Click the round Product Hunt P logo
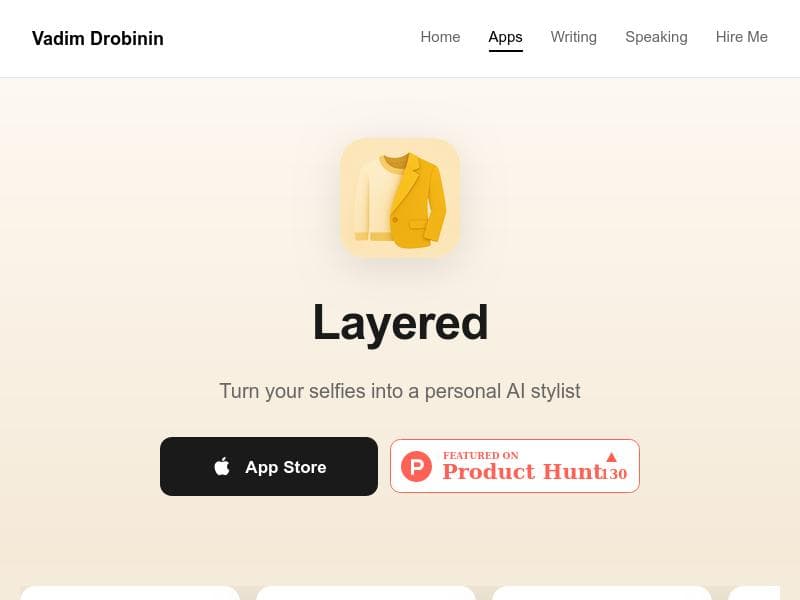The image size is (800, 600). click(x=416, y=466)
